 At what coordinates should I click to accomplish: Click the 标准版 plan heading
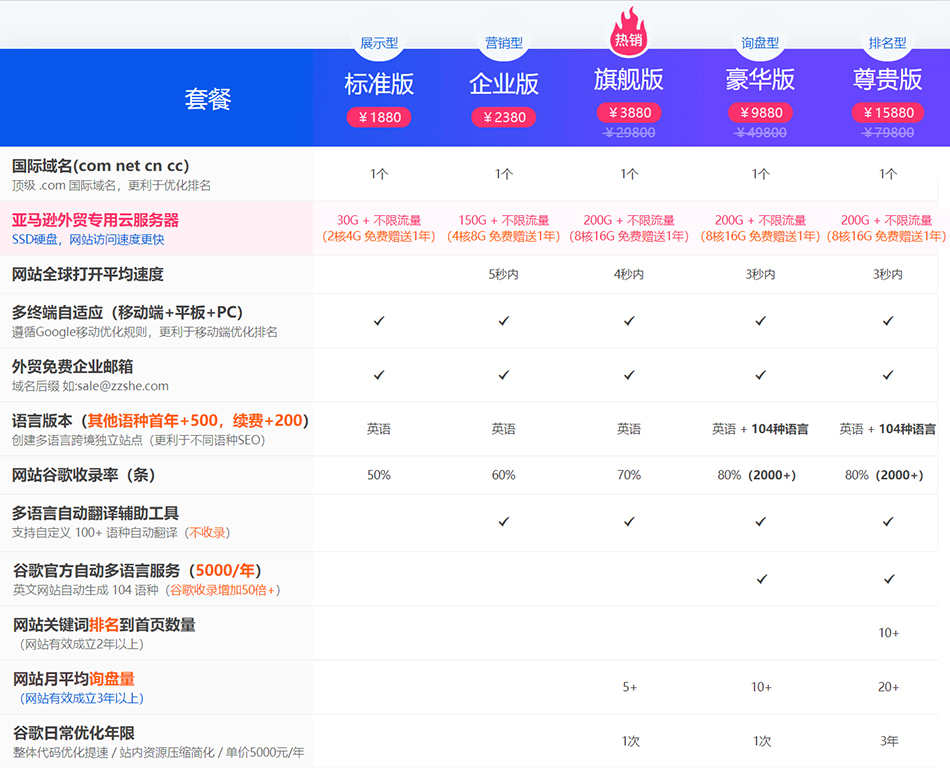pyautogui.click(x=379, y=84)
